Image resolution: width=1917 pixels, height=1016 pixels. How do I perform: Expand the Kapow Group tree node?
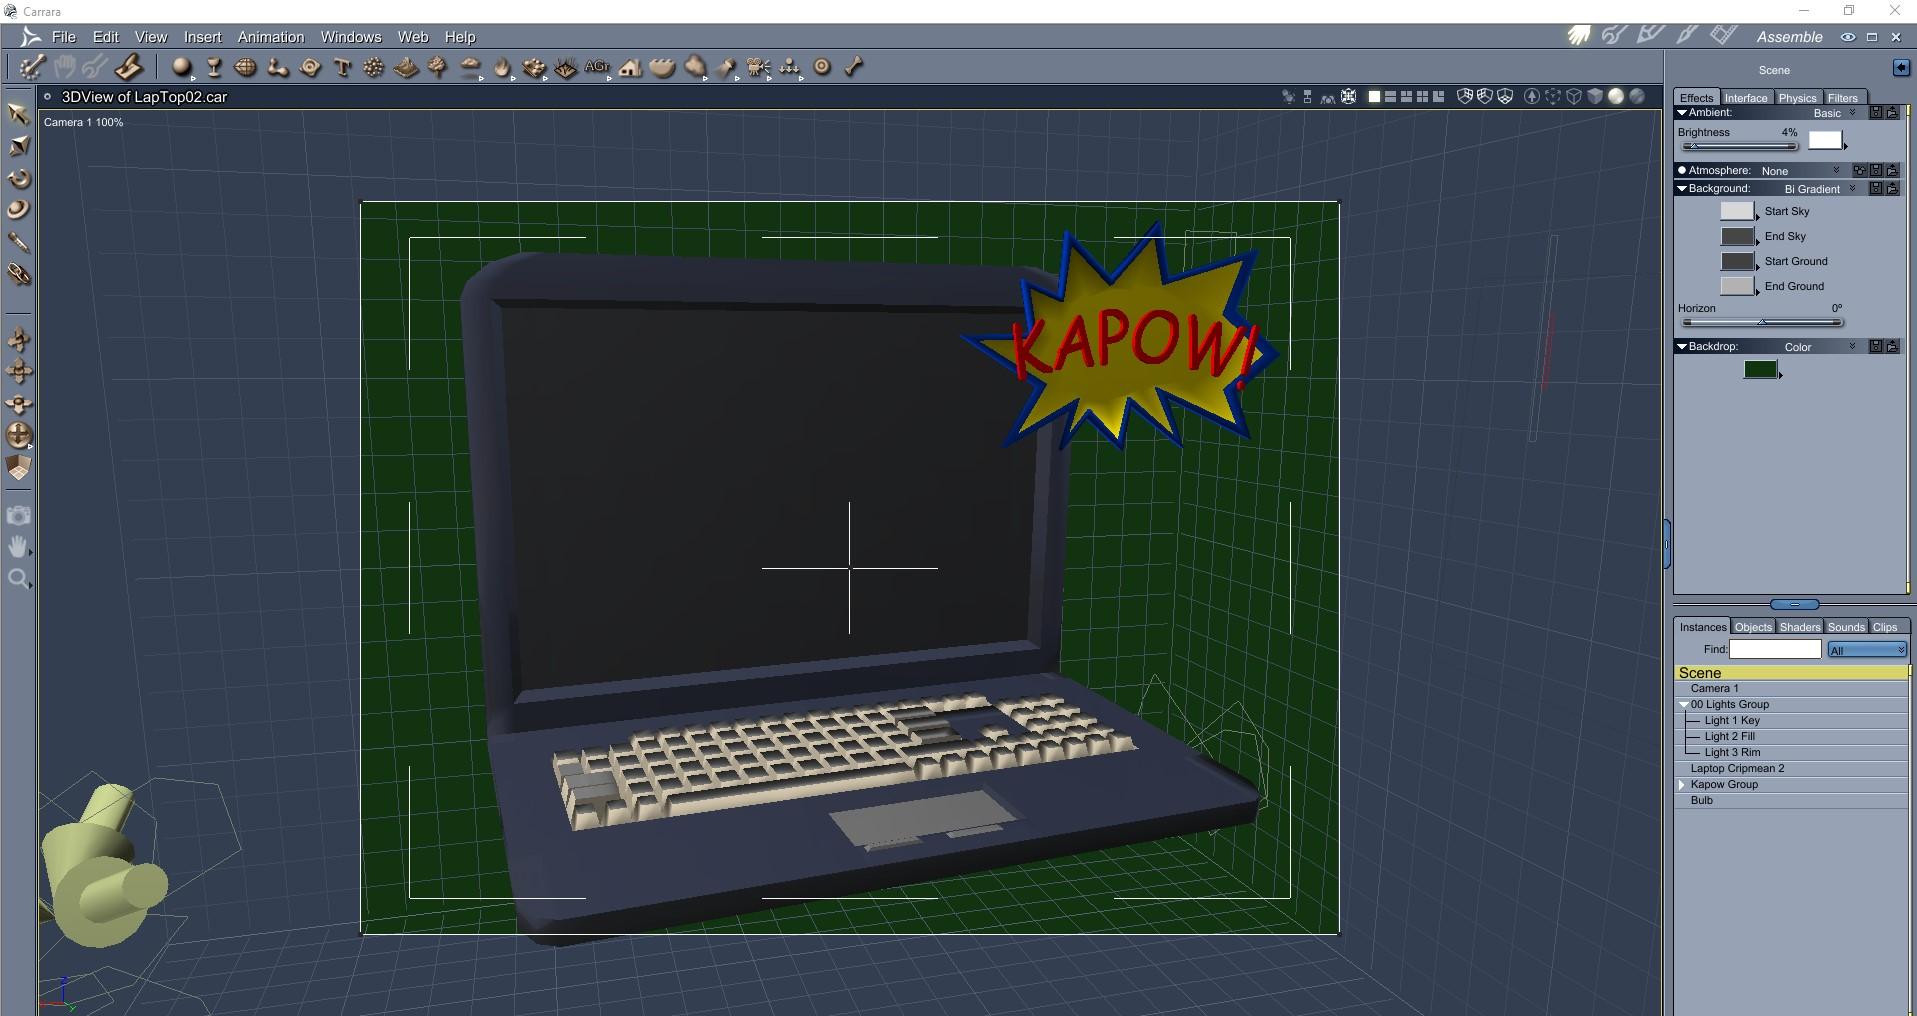pos(1684,785)
